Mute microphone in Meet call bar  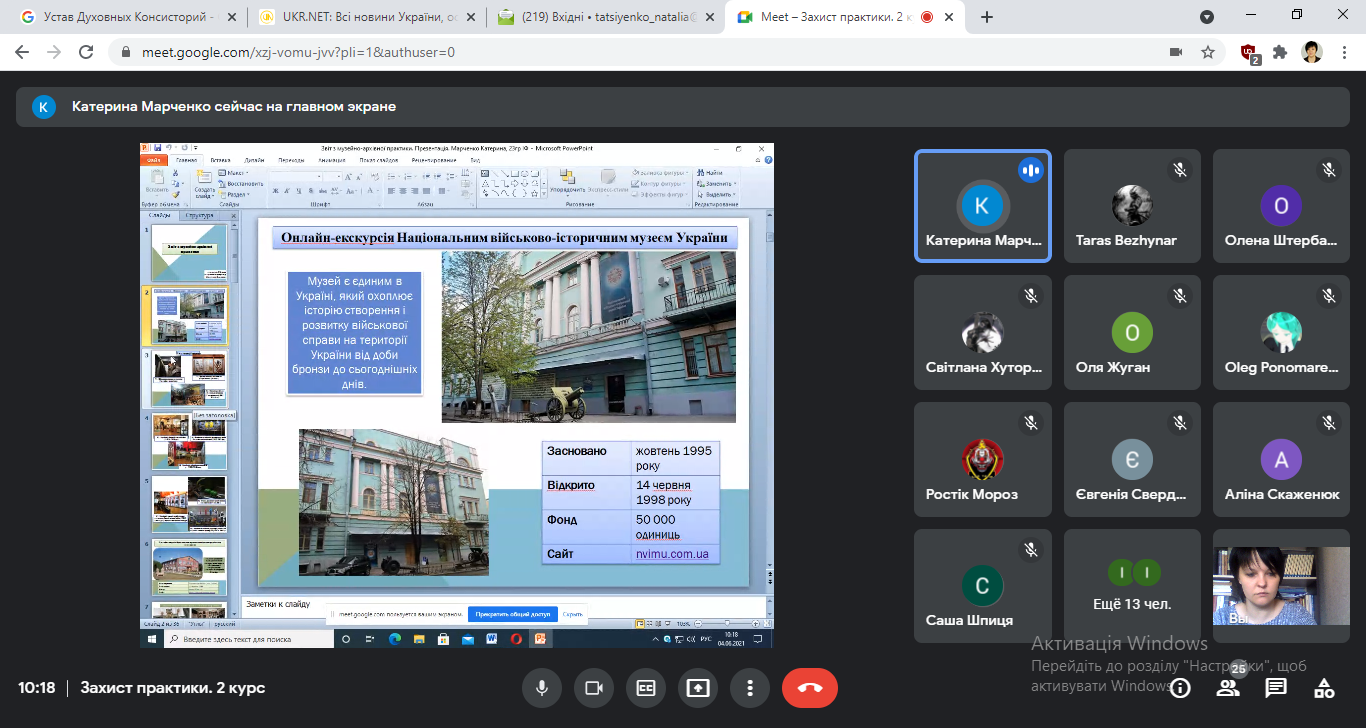[x=541, y=688]
